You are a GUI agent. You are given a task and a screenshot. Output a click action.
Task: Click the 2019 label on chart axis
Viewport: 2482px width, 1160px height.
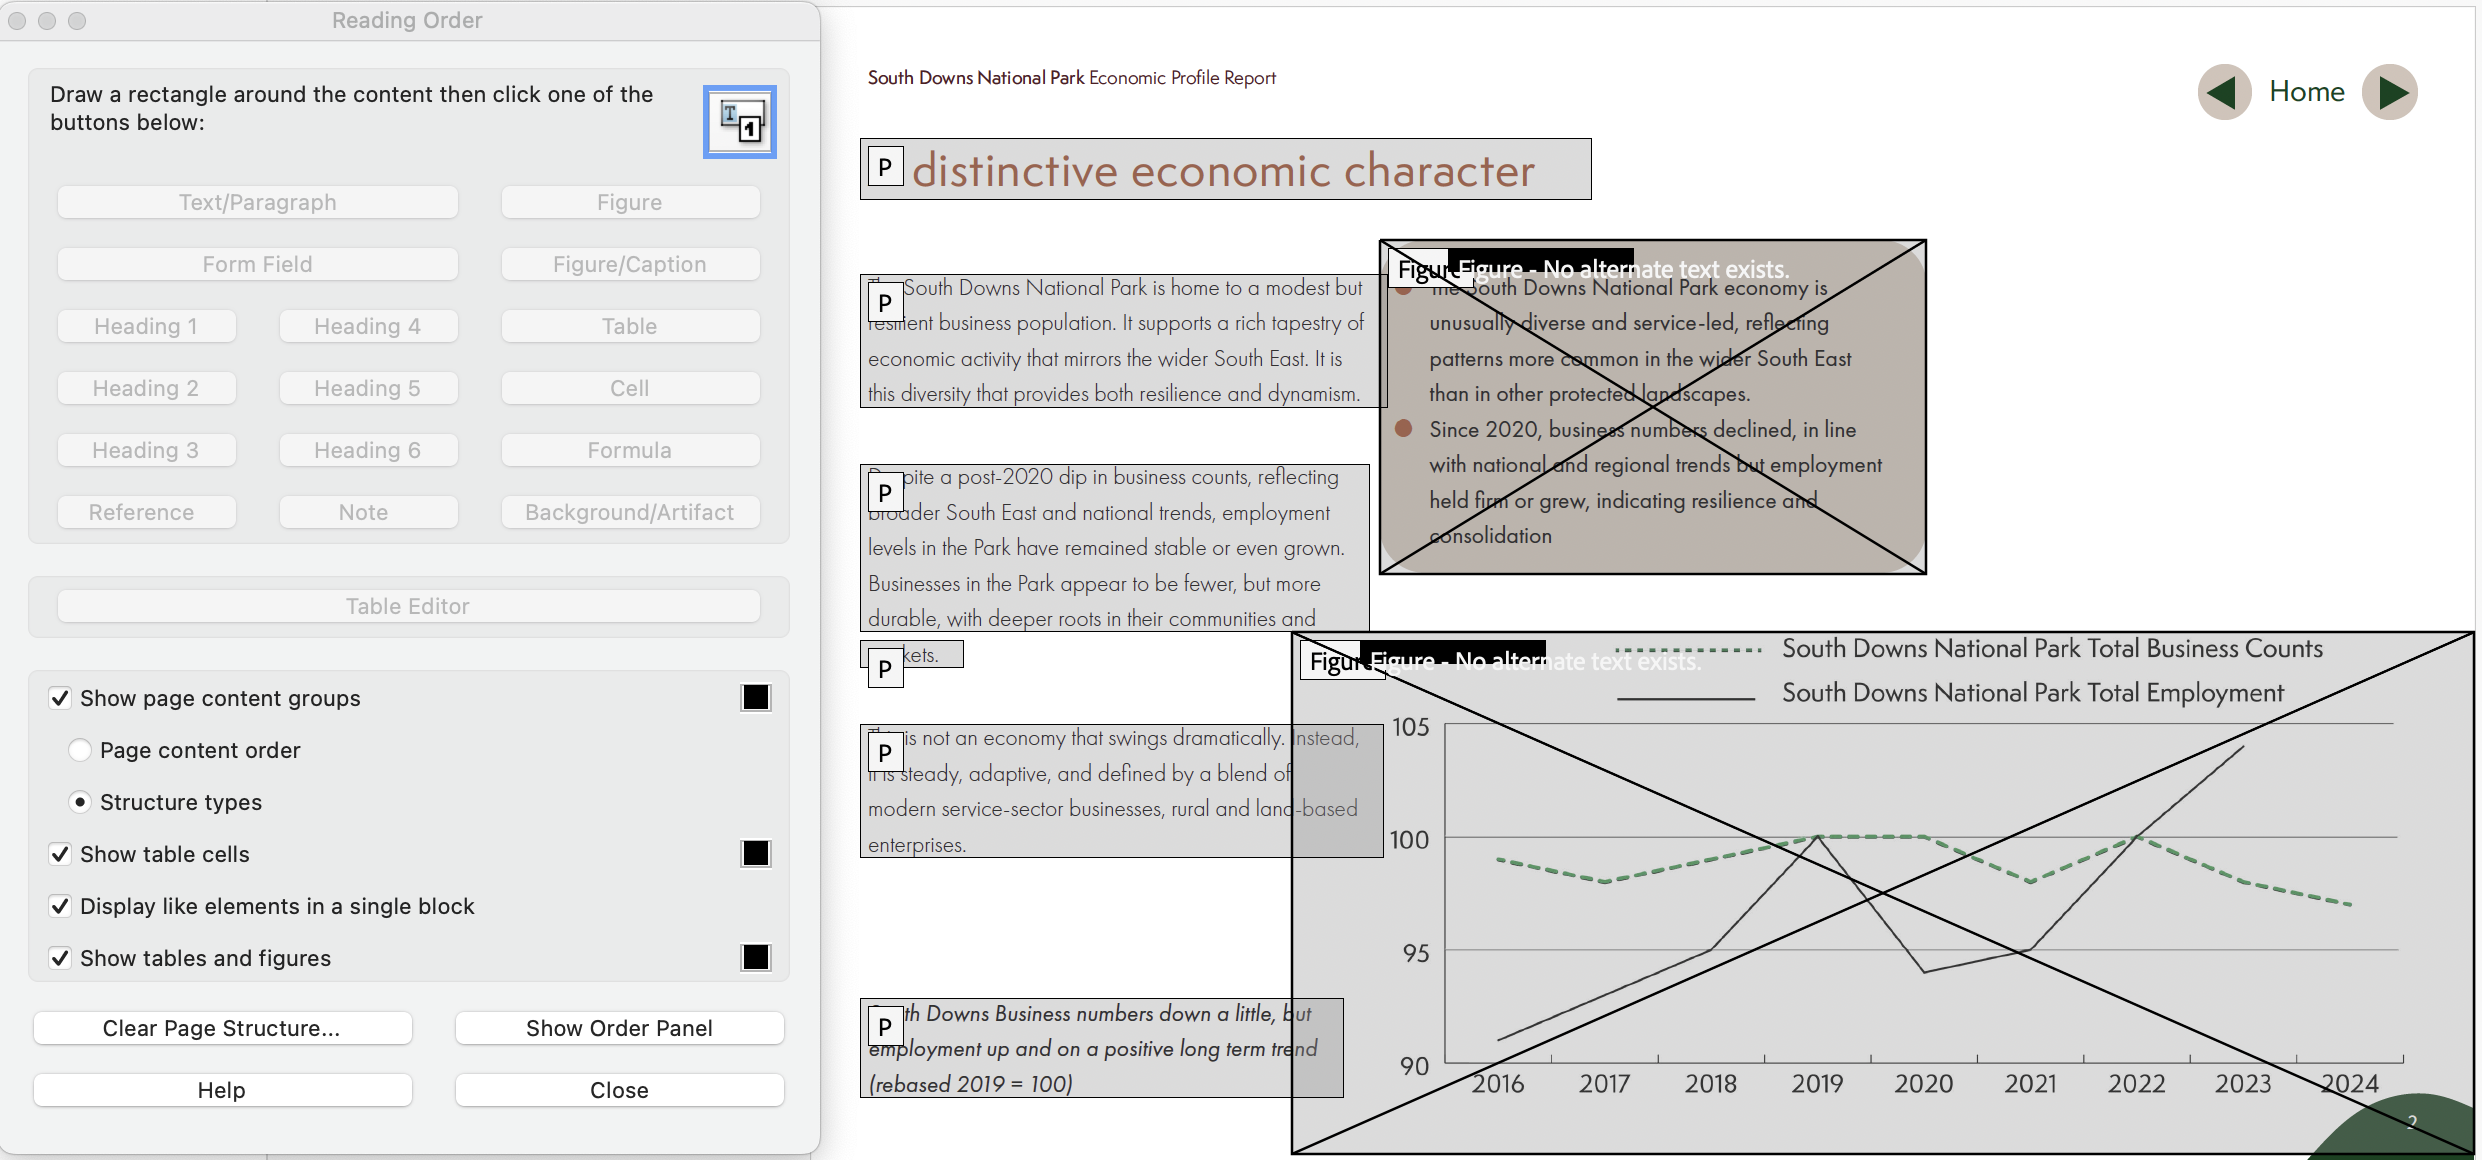[x=1817, y=1084]
